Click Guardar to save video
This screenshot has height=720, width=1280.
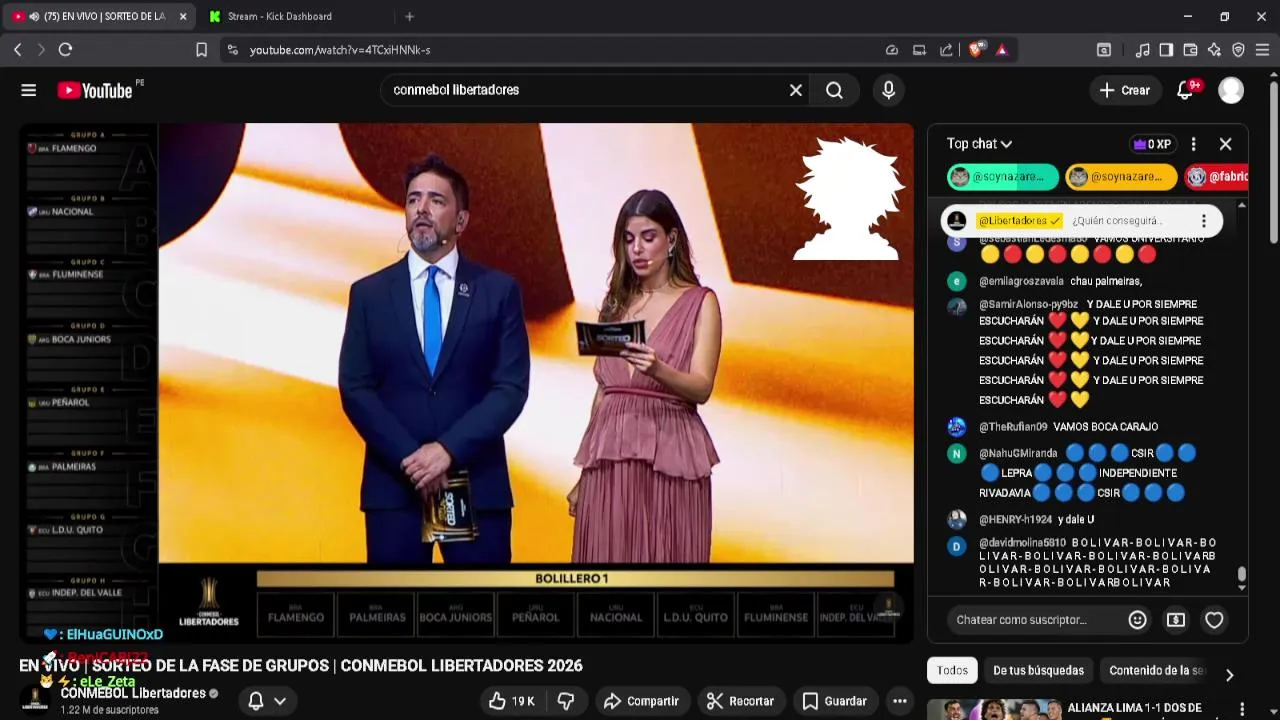(x=835, y=701)
